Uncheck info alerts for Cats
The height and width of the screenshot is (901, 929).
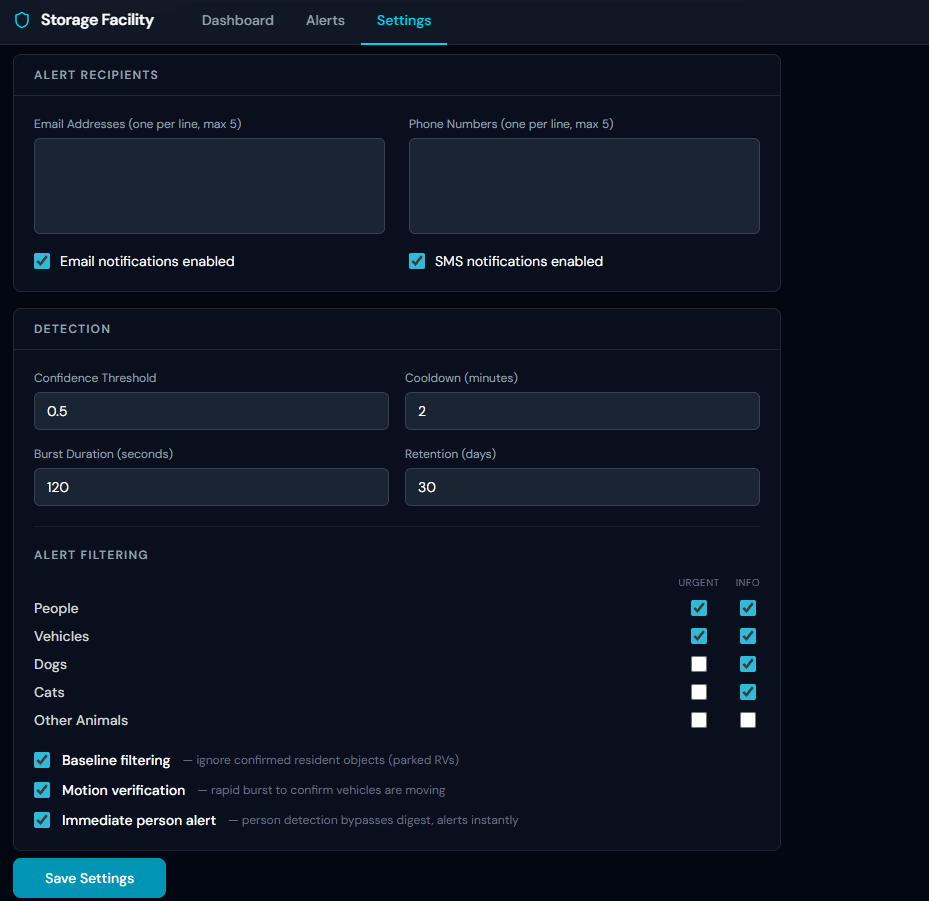pyautogui.click(x=748, y=692)
